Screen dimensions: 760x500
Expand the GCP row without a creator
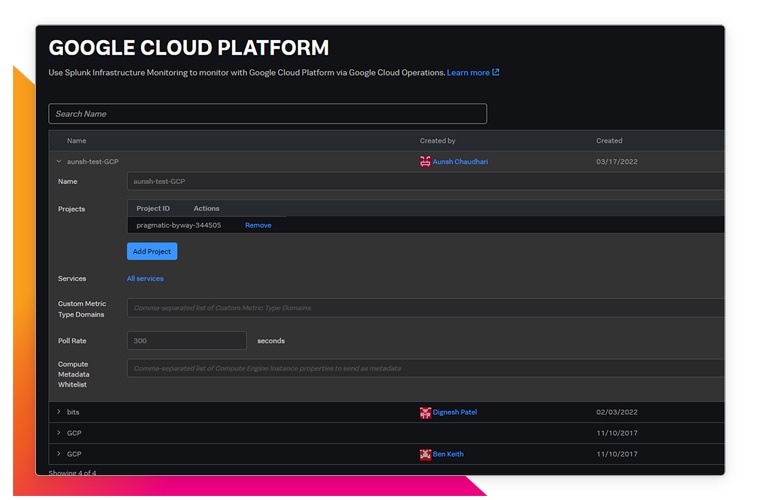59,433
